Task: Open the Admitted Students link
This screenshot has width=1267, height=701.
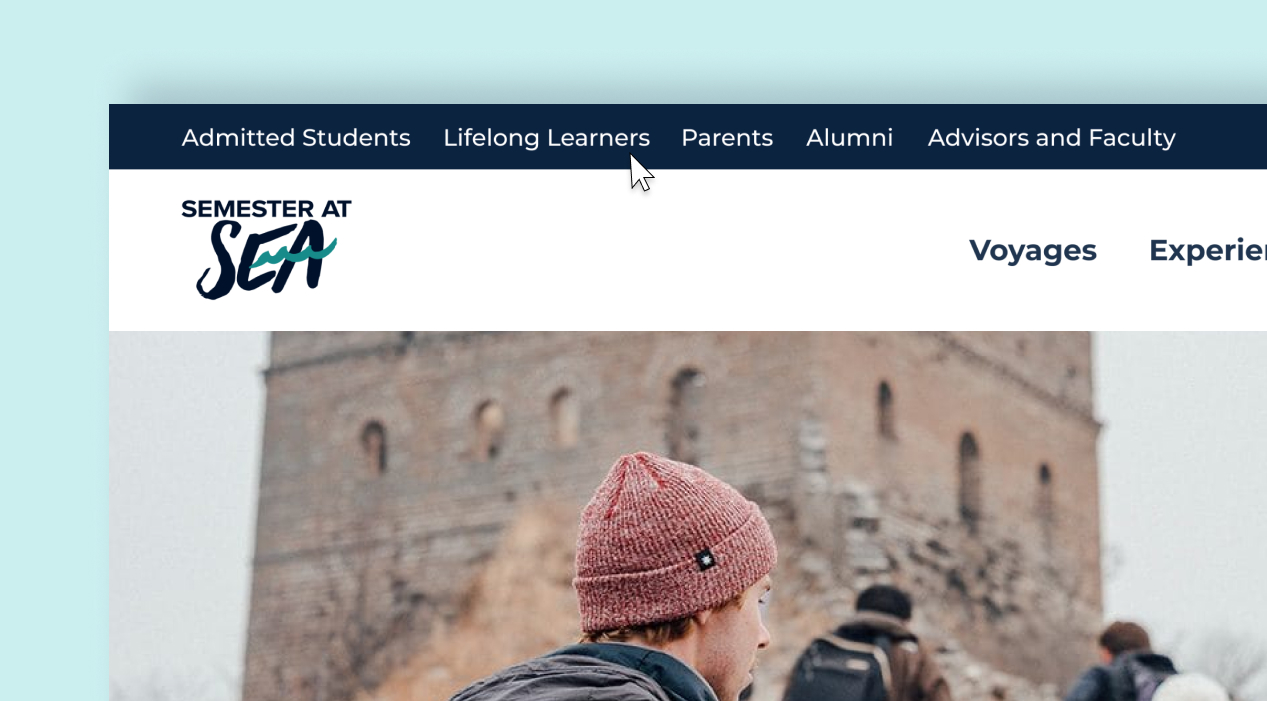Action: coord(296,137)
